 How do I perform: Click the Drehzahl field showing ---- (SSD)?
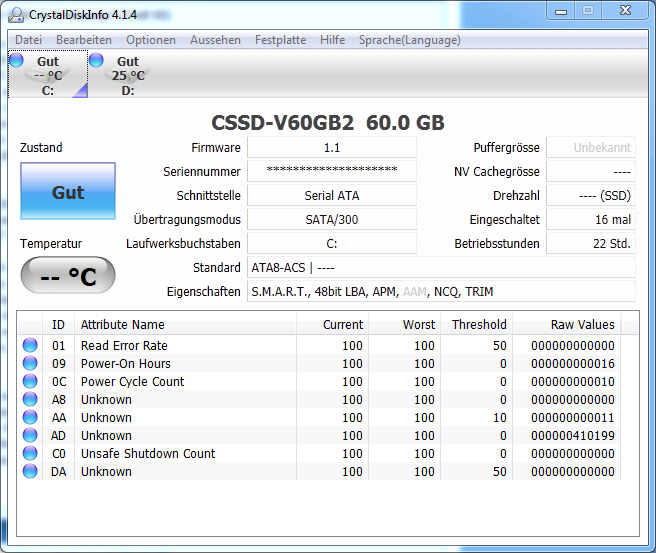(x=591, y=195)
